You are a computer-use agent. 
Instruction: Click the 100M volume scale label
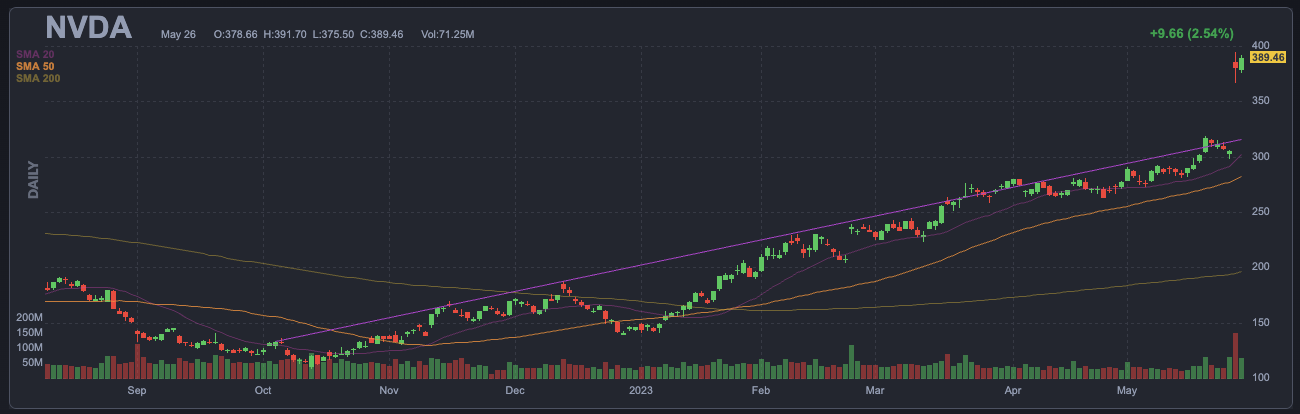click(29, 347)
